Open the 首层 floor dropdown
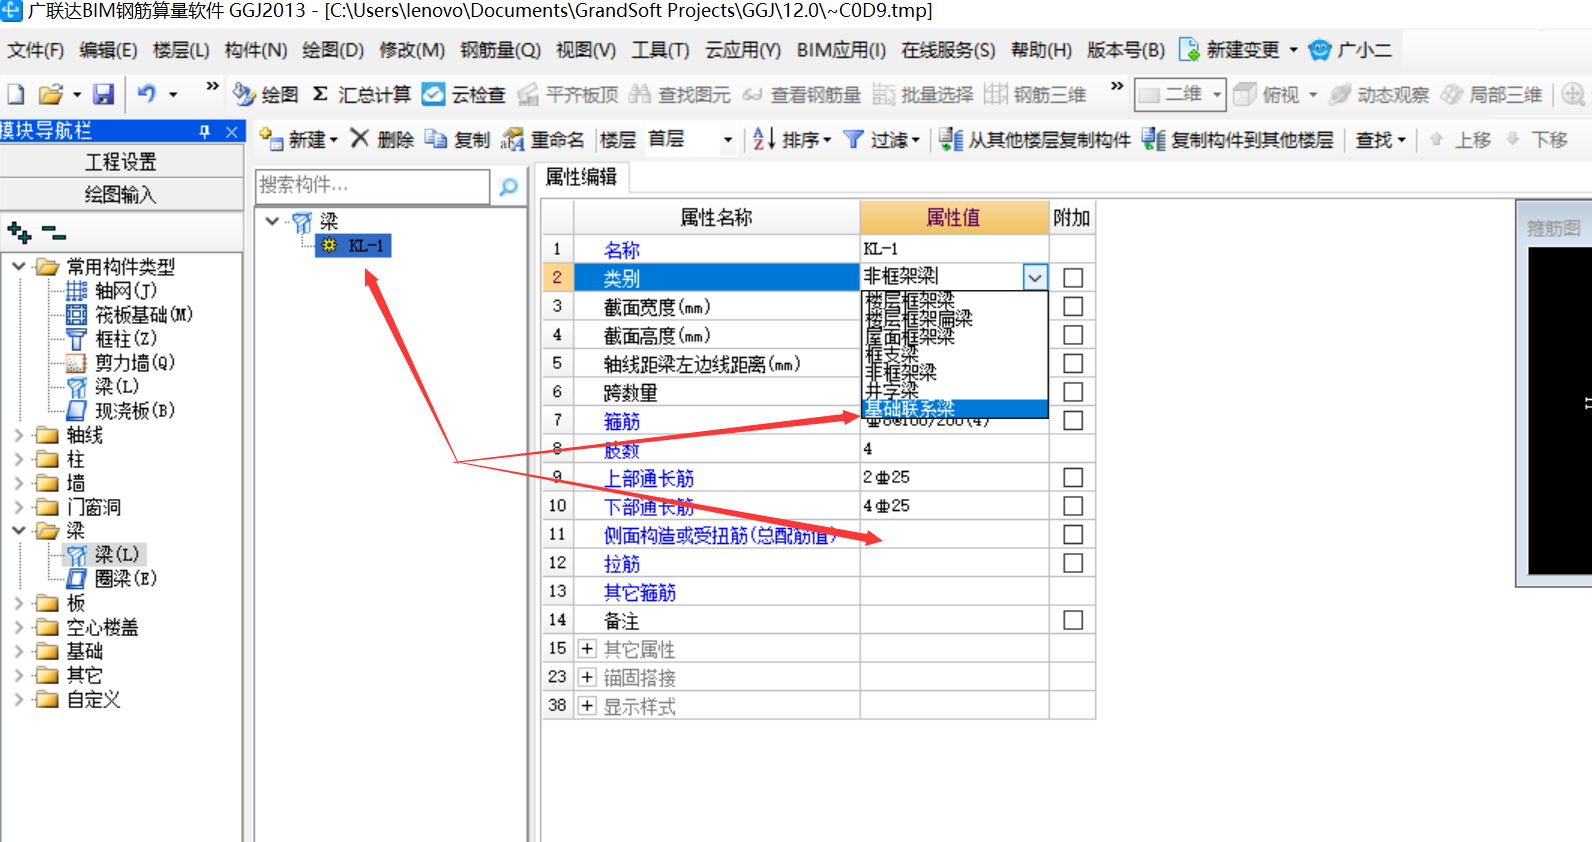This screenshot has width=1592, height=842. coord(727,140)
